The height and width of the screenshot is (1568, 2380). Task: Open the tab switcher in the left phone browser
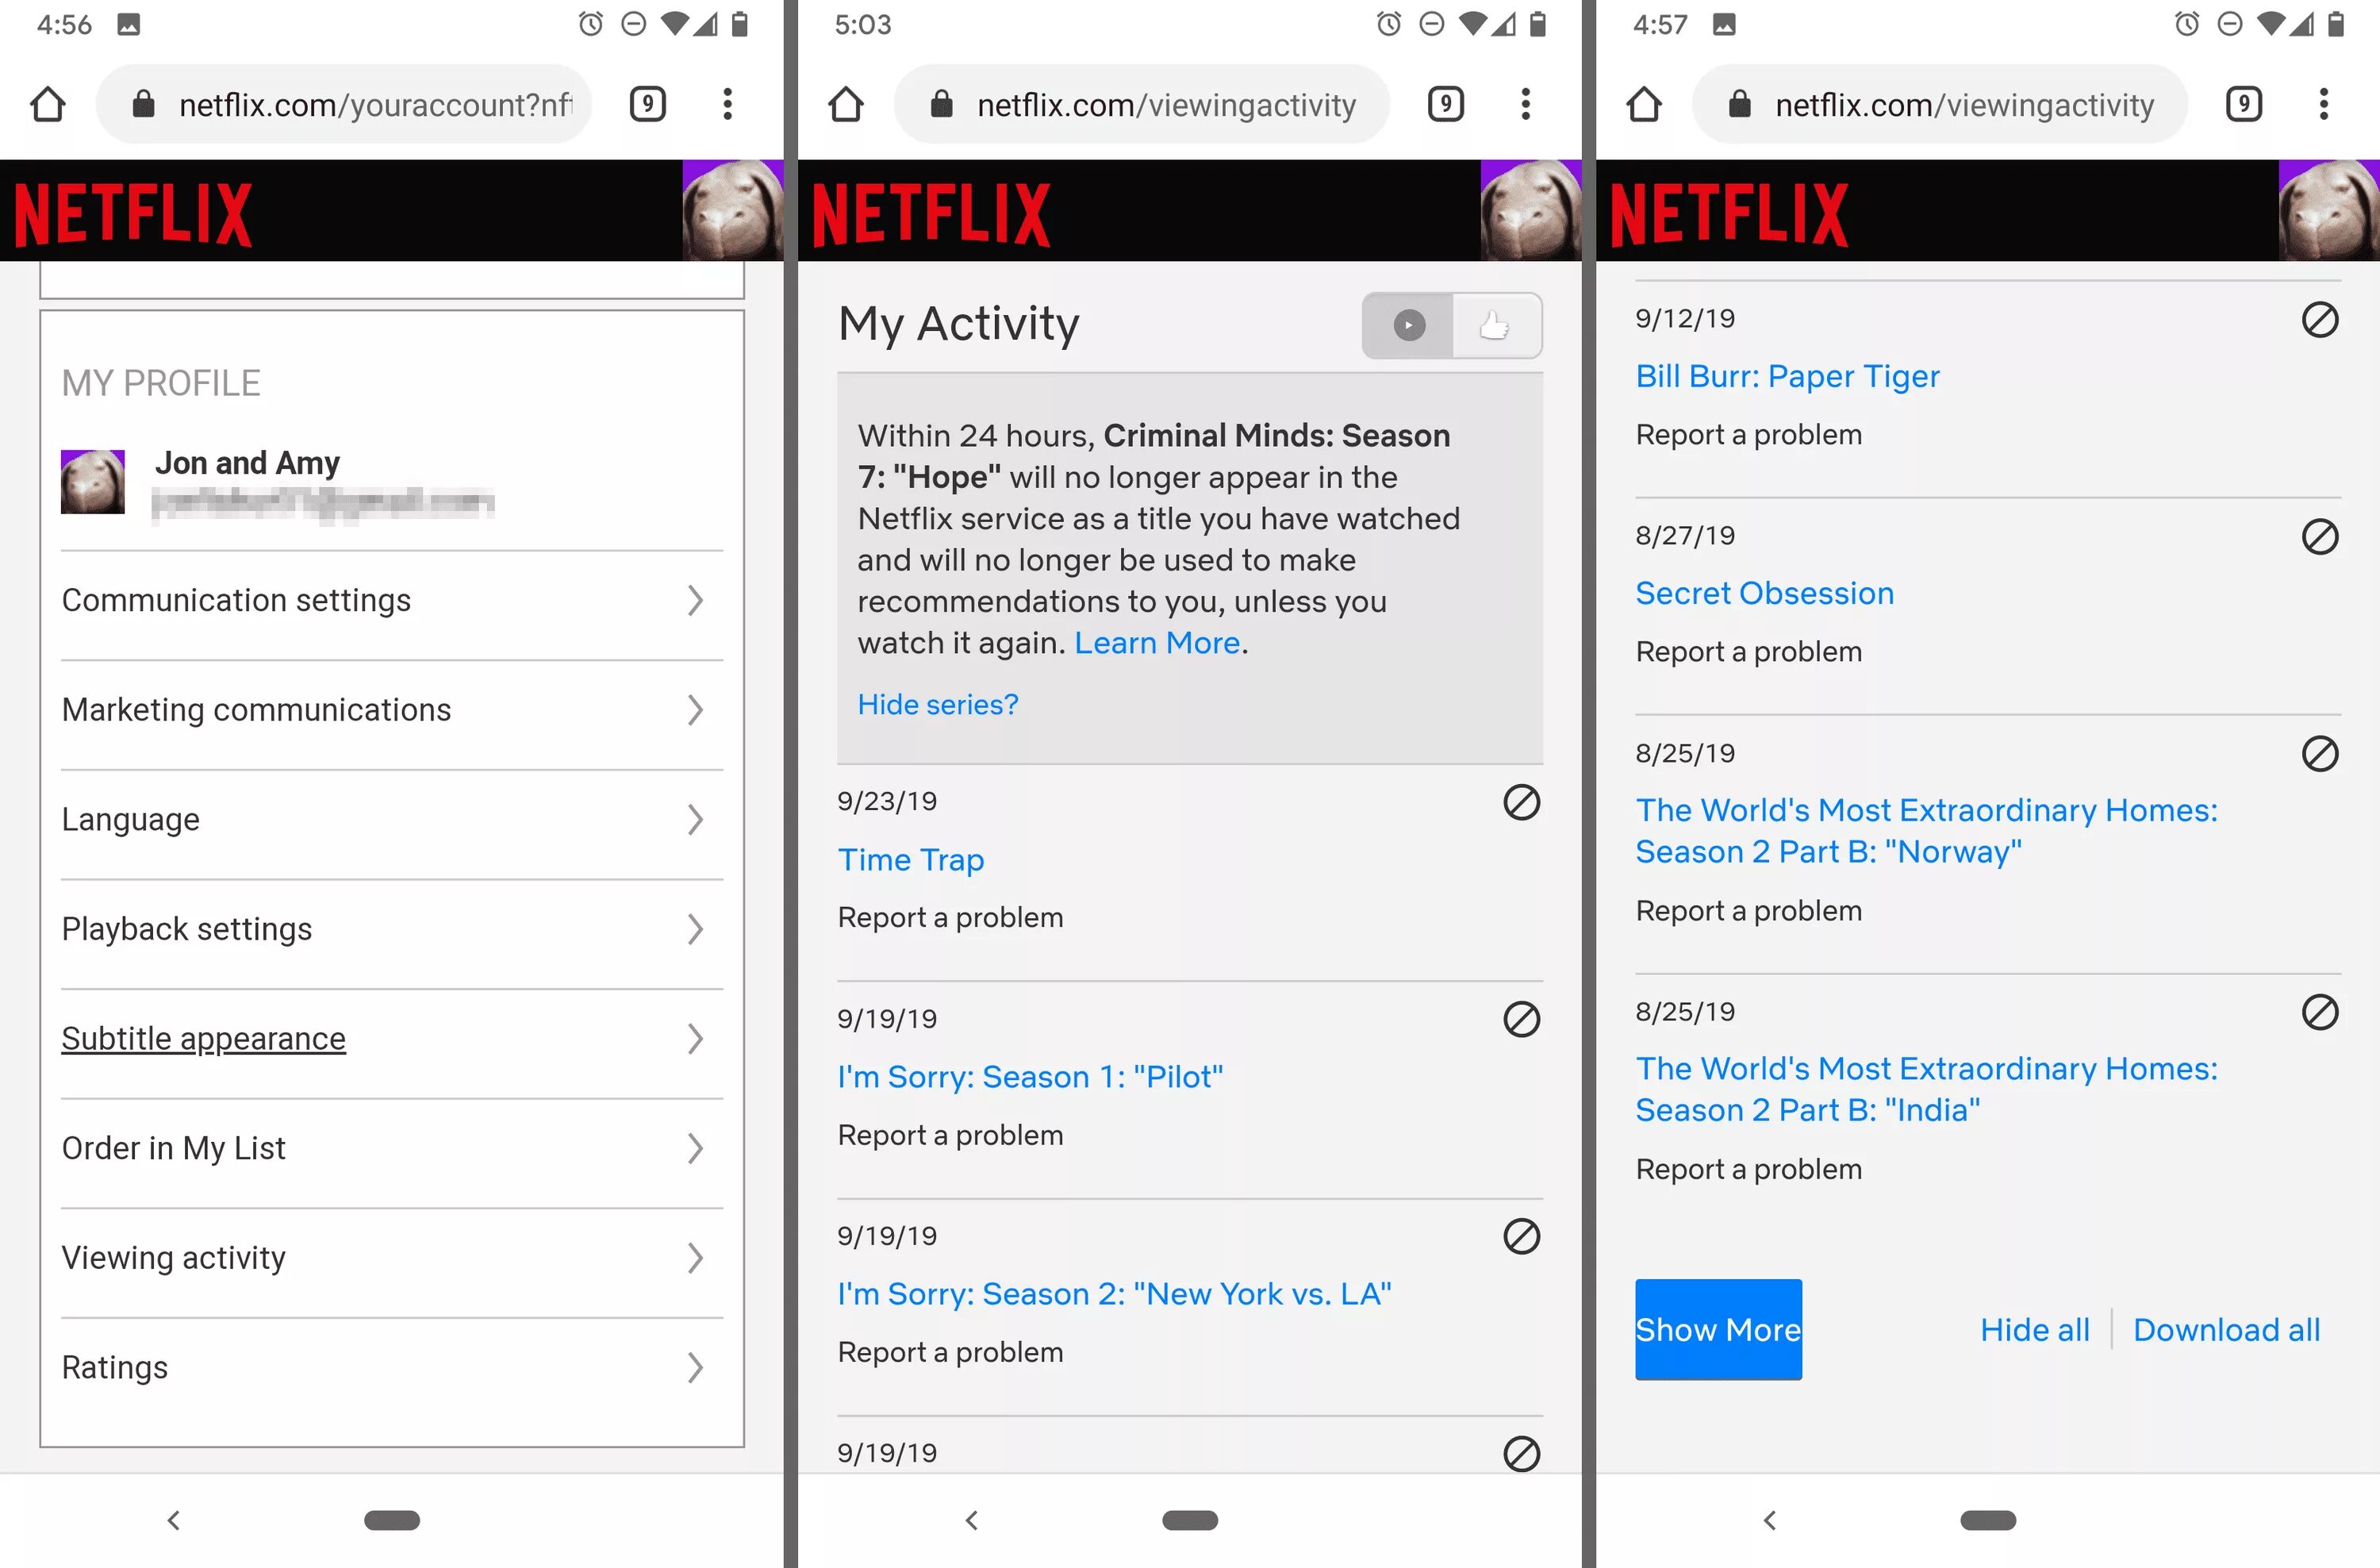(647, 104)
